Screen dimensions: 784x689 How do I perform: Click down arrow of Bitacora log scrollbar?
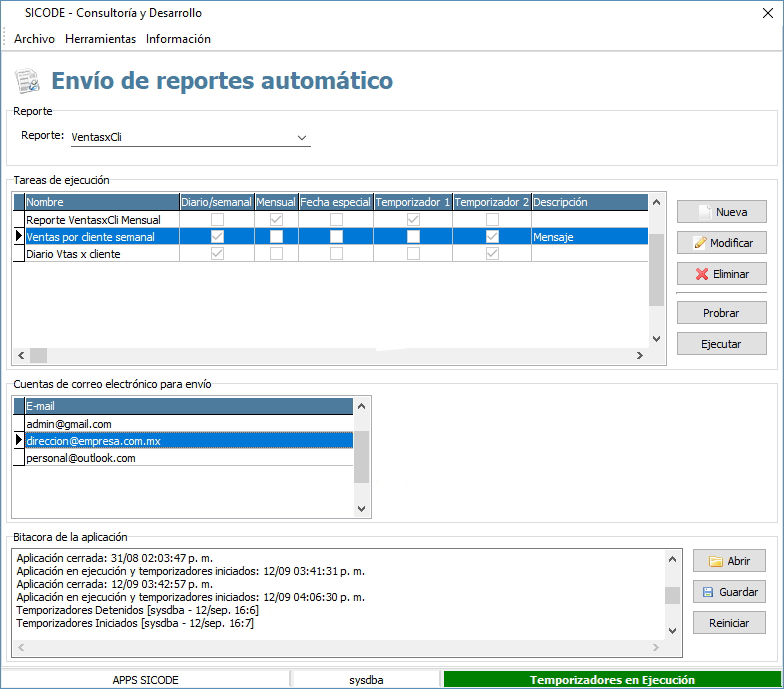tap(672, 630)
